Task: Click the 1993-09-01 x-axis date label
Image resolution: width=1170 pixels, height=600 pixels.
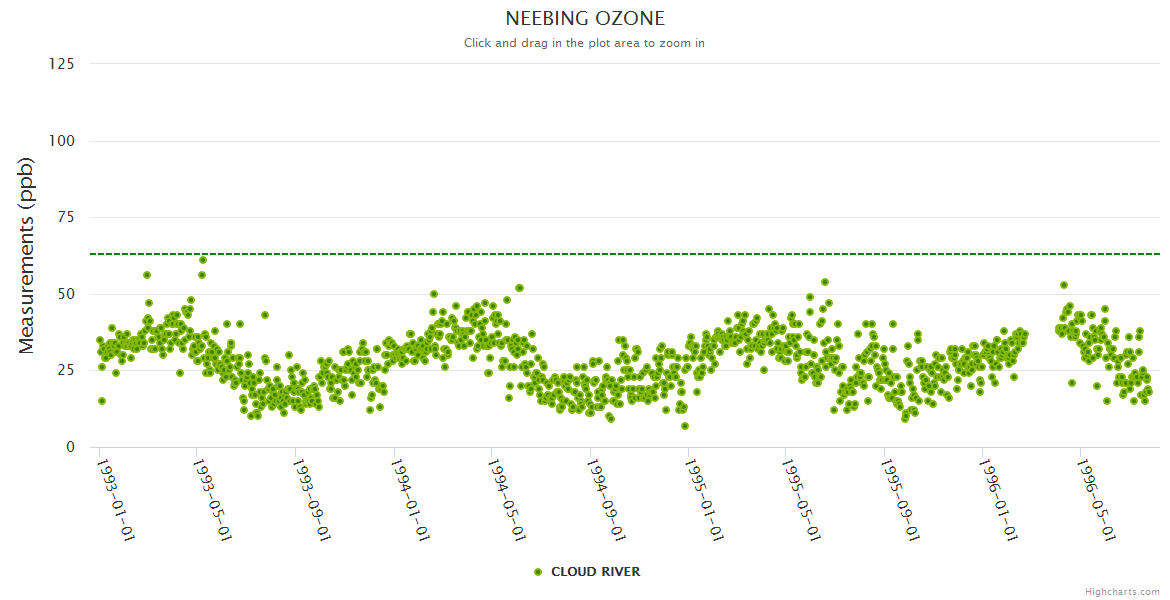Action: (x=313, y=499)
